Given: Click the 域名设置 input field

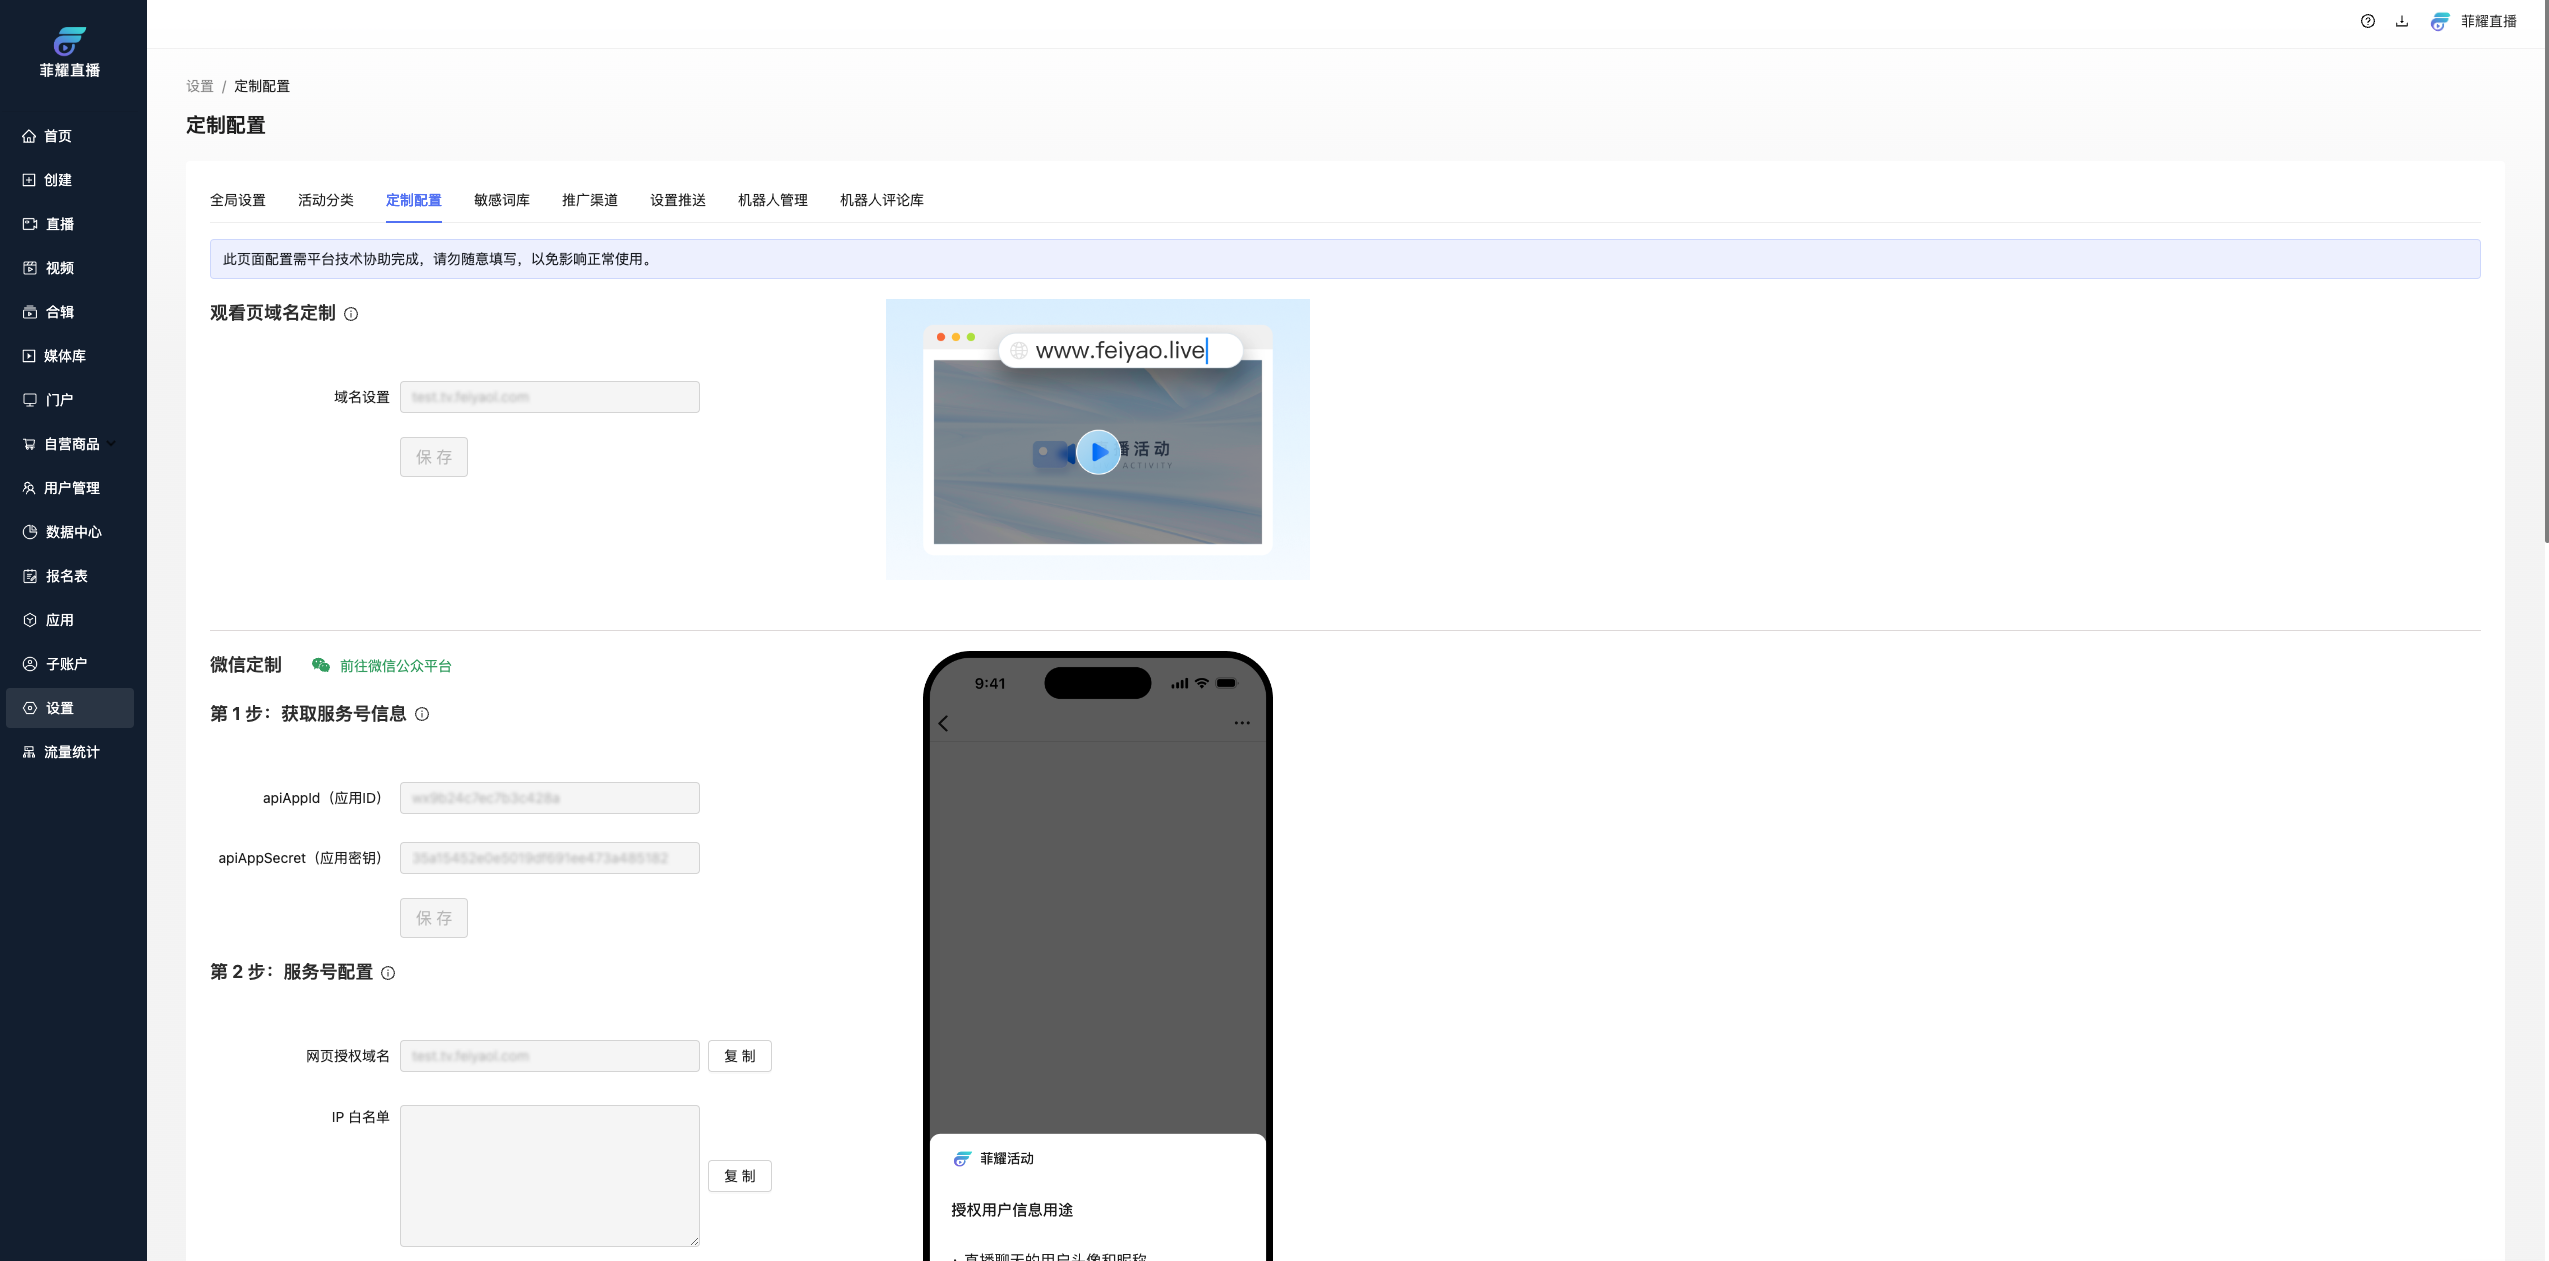Looking at the screenshot, I should (549, 397).
